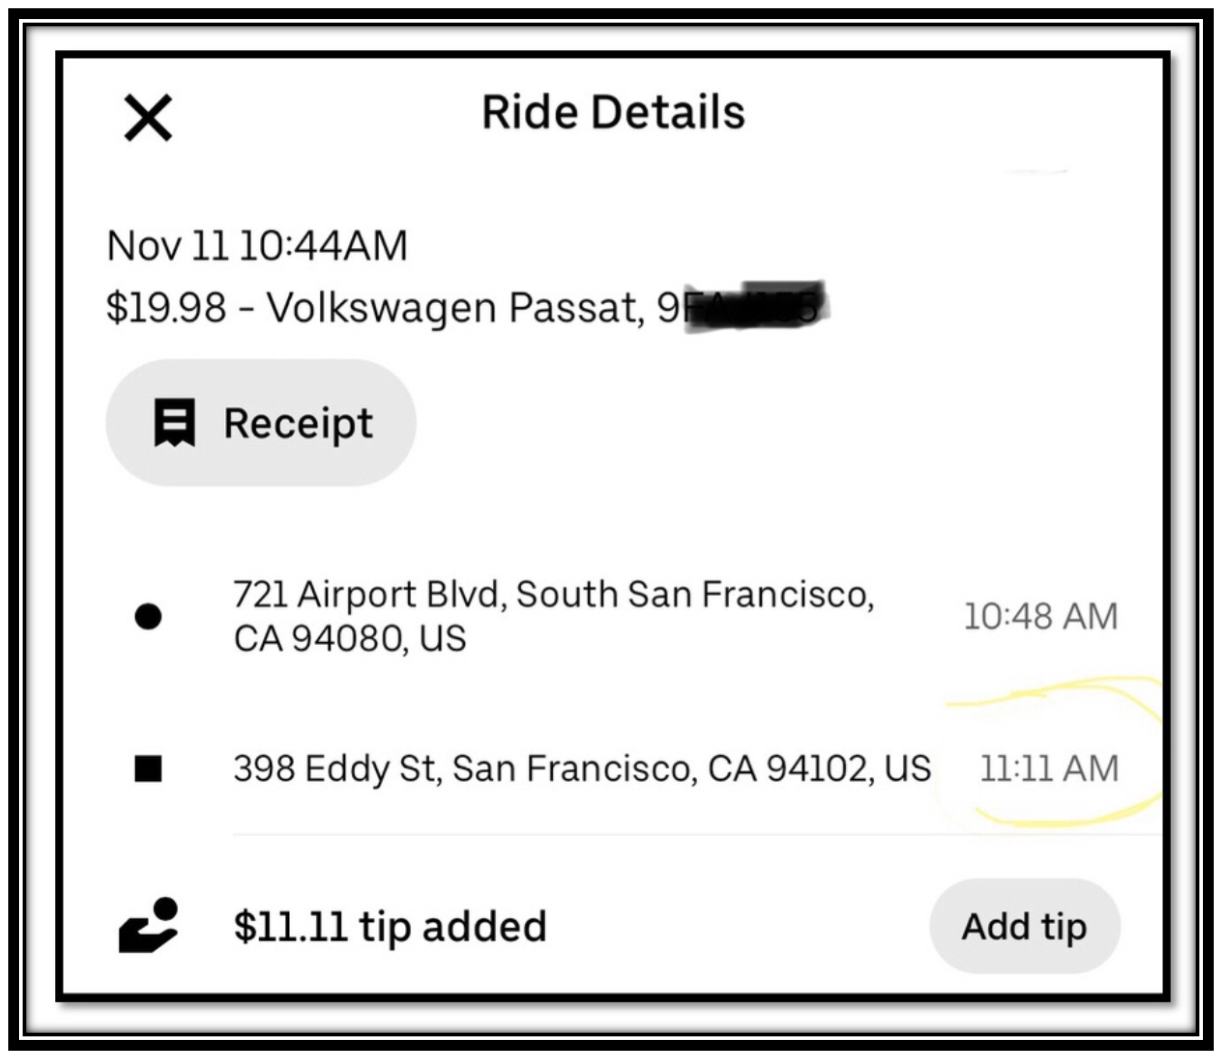Click the 10:48 AM pickup time
The width and height of the screenshot is (1219, 1059).
(1040, 616)
